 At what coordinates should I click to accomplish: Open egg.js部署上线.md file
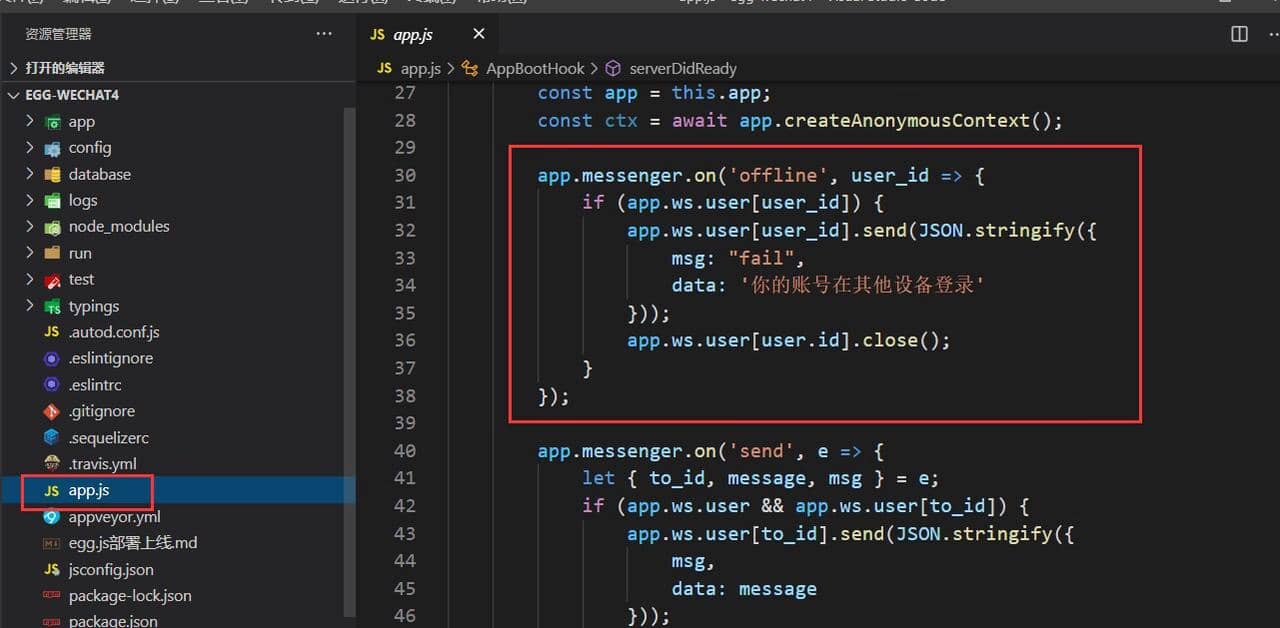coord(133,543)
